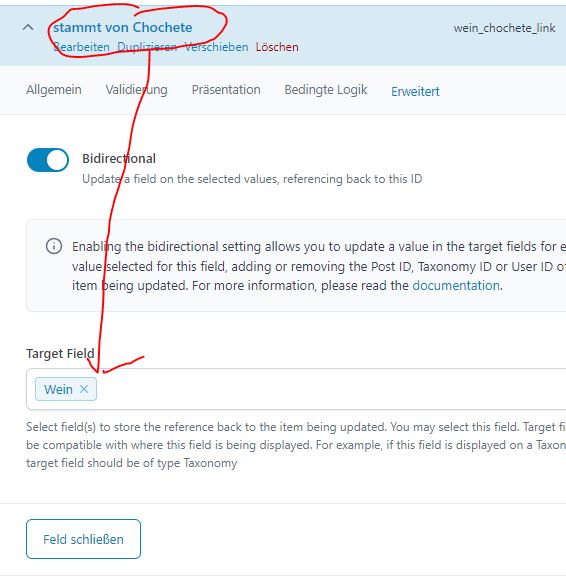The width and height of the screenshot is (566, 582).
Task: Click Duplizieren to duplicate the field
Action: pos(147,47)
